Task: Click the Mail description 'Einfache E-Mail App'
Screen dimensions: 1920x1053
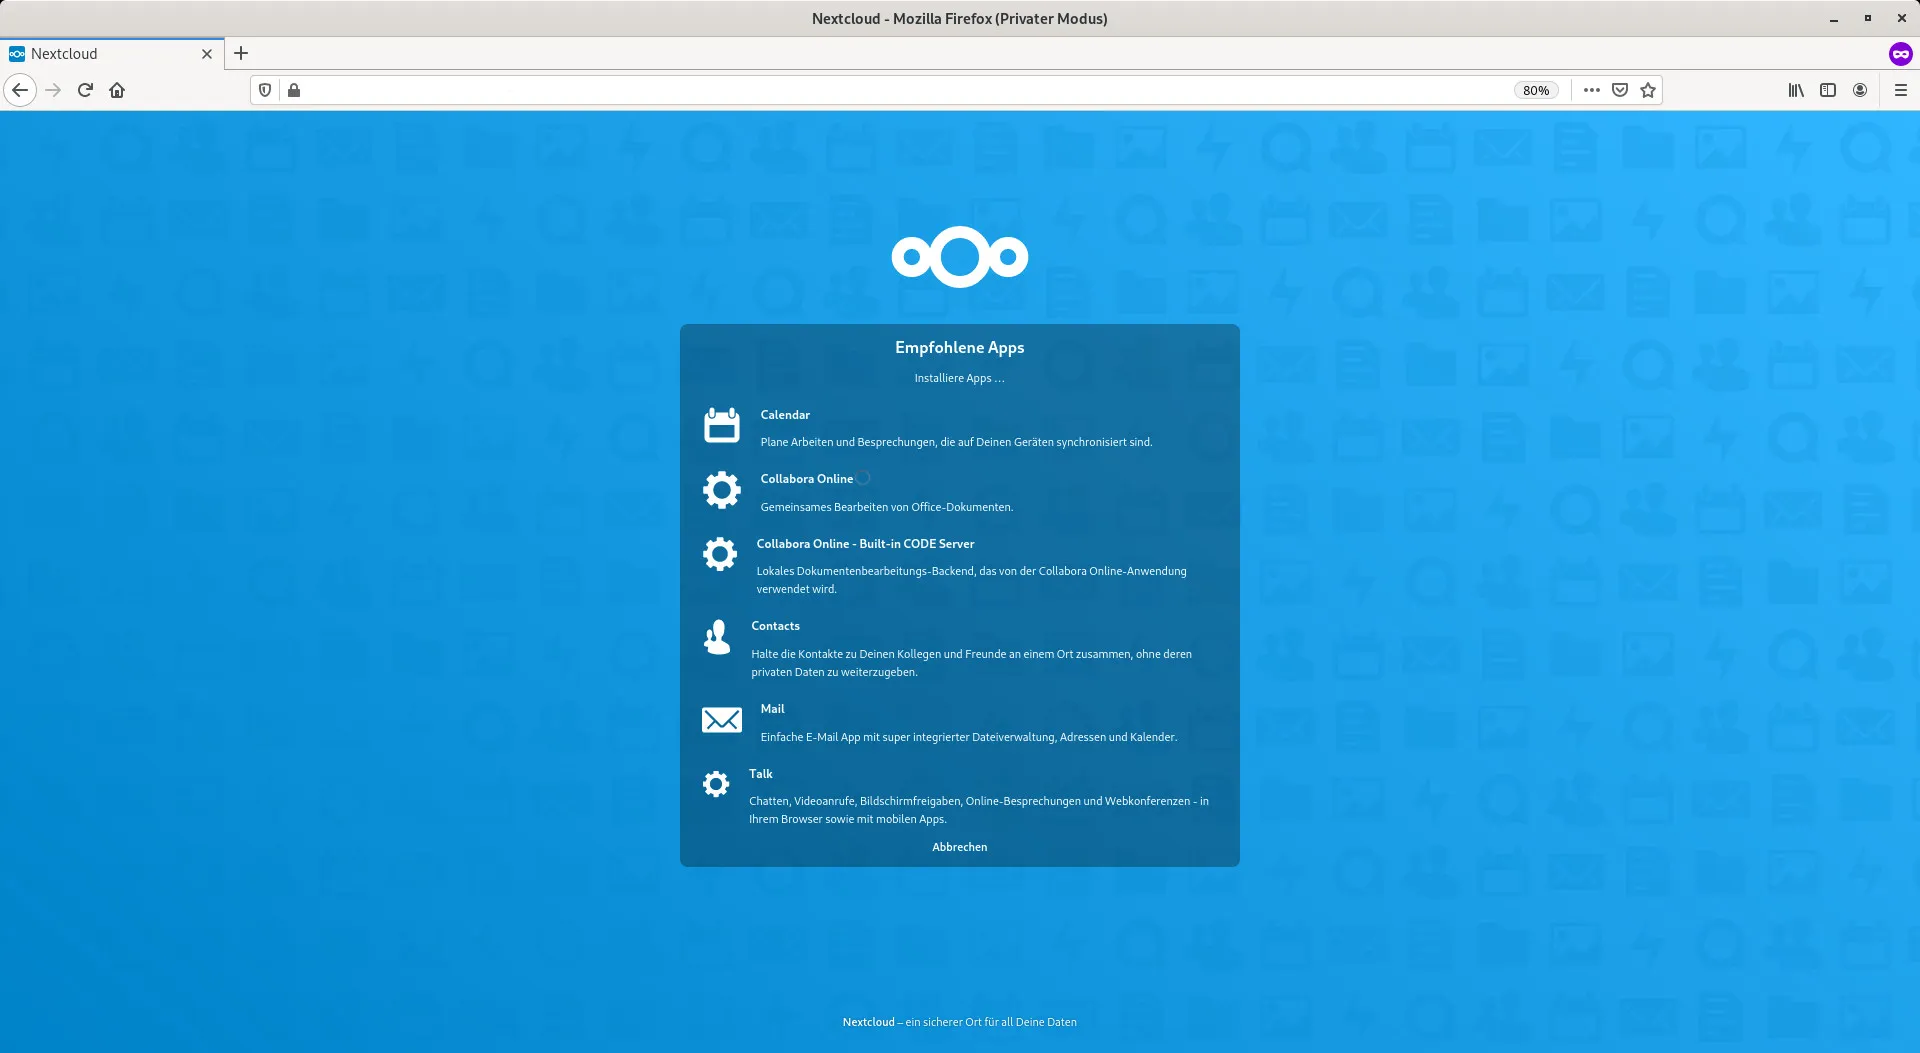Action: [x=968, y=737]
